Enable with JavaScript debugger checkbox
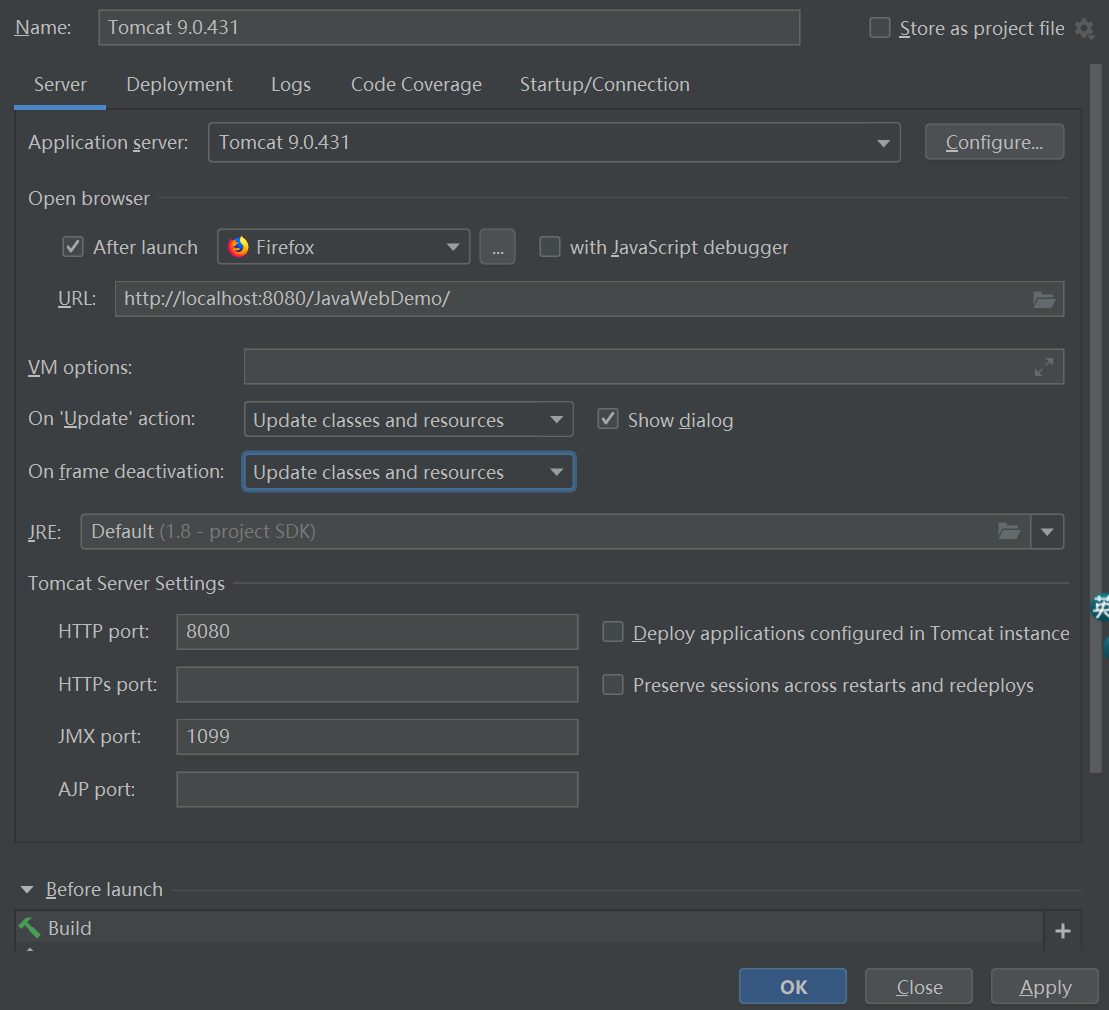 tap(550, 247)
